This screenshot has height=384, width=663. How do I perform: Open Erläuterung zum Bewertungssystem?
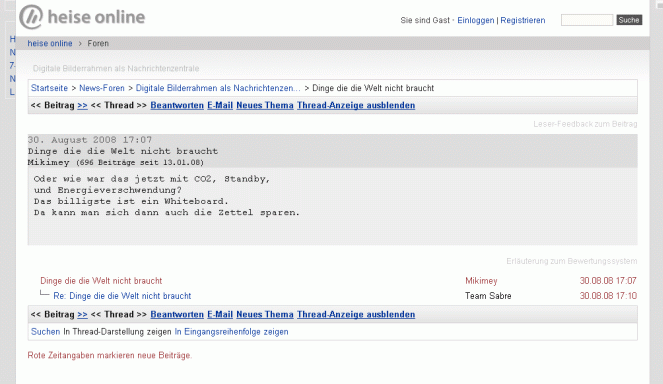[572, 261]
